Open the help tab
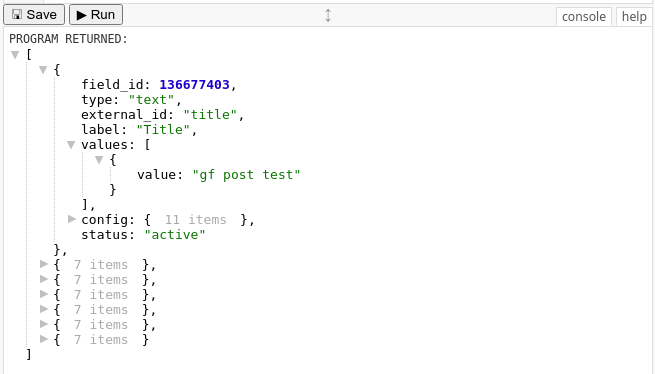 click(x=634, y=16)
